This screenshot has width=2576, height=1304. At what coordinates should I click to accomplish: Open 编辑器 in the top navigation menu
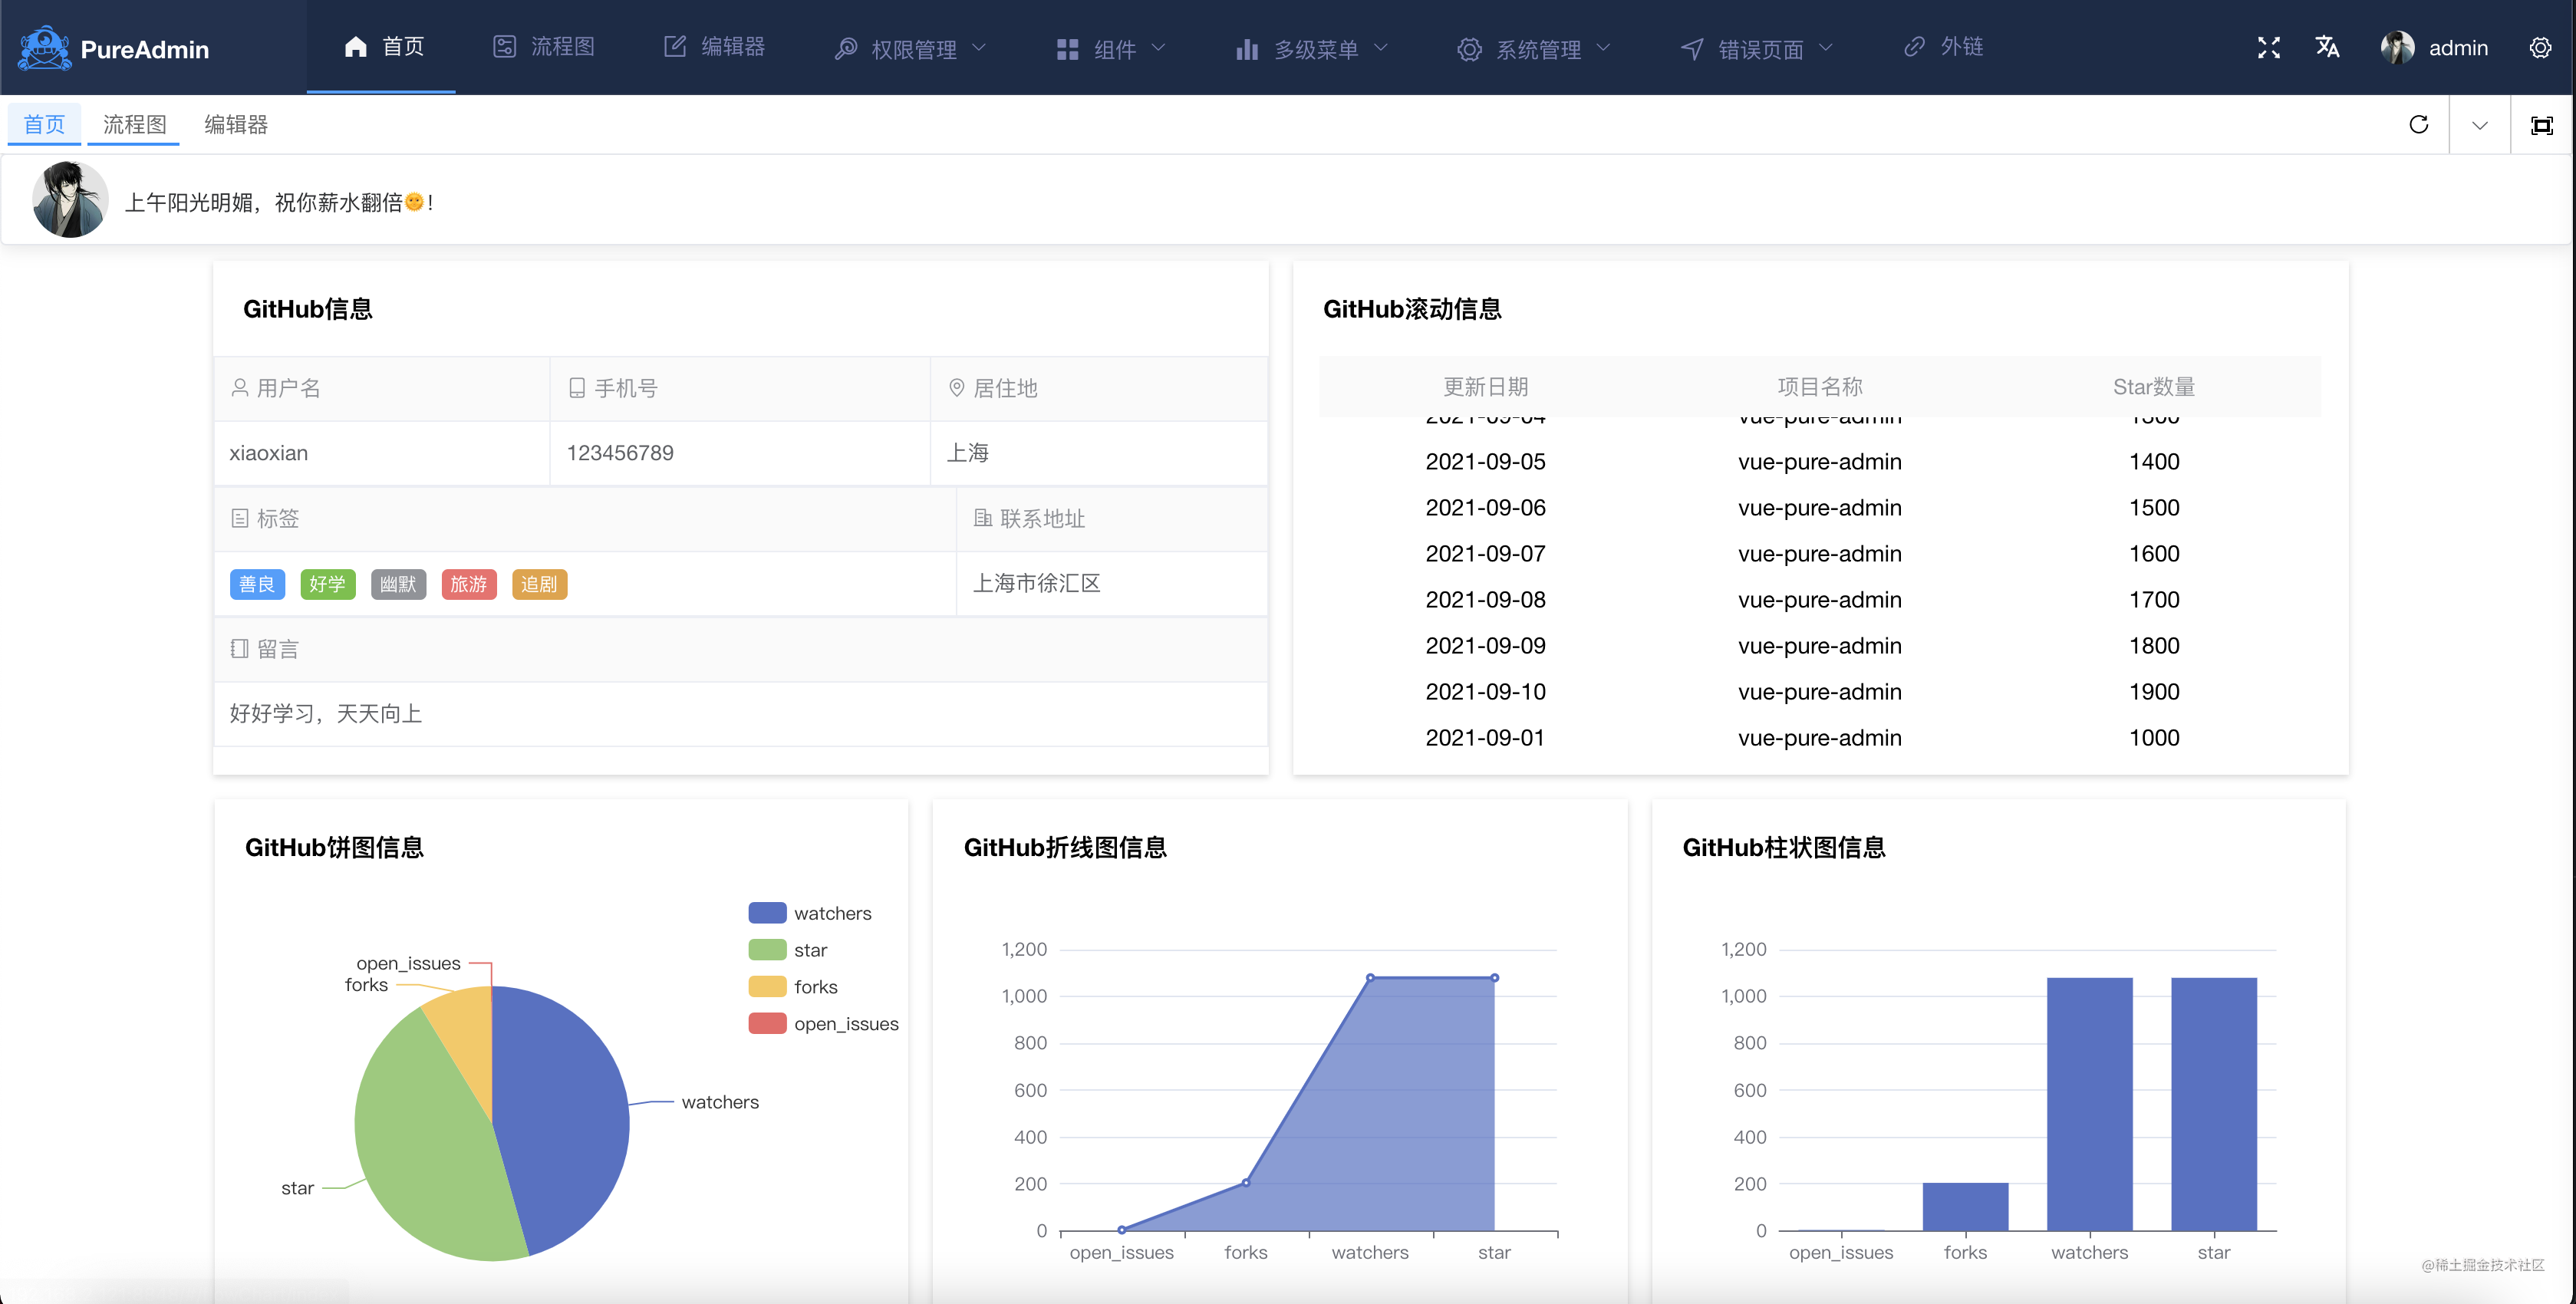714,47
